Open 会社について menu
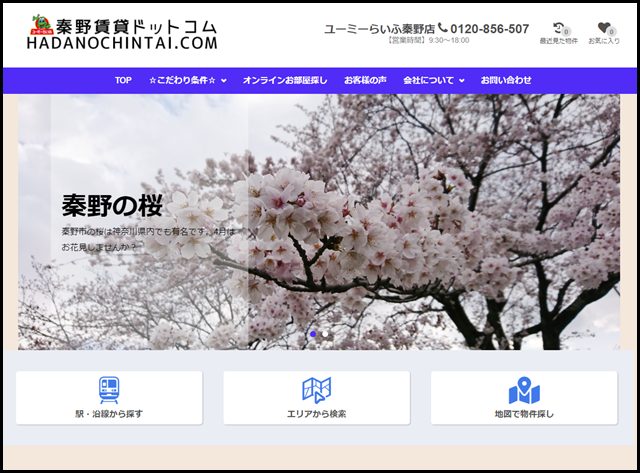This screenshot has width=640, height=473. pyautogui.click(x=428, y=80)
